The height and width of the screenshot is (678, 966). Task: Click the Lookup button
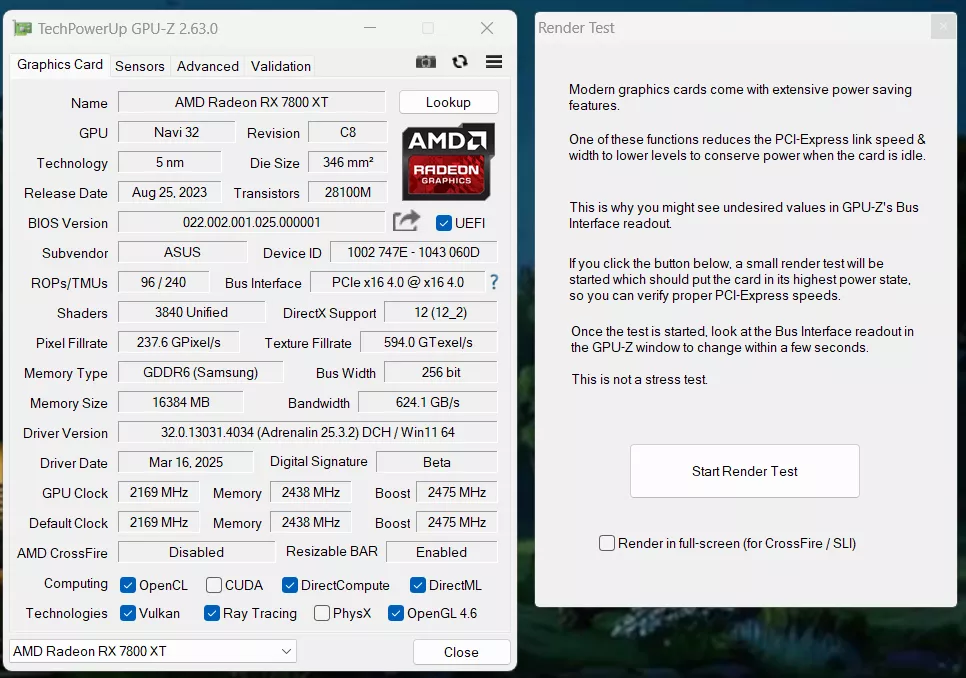448,102
